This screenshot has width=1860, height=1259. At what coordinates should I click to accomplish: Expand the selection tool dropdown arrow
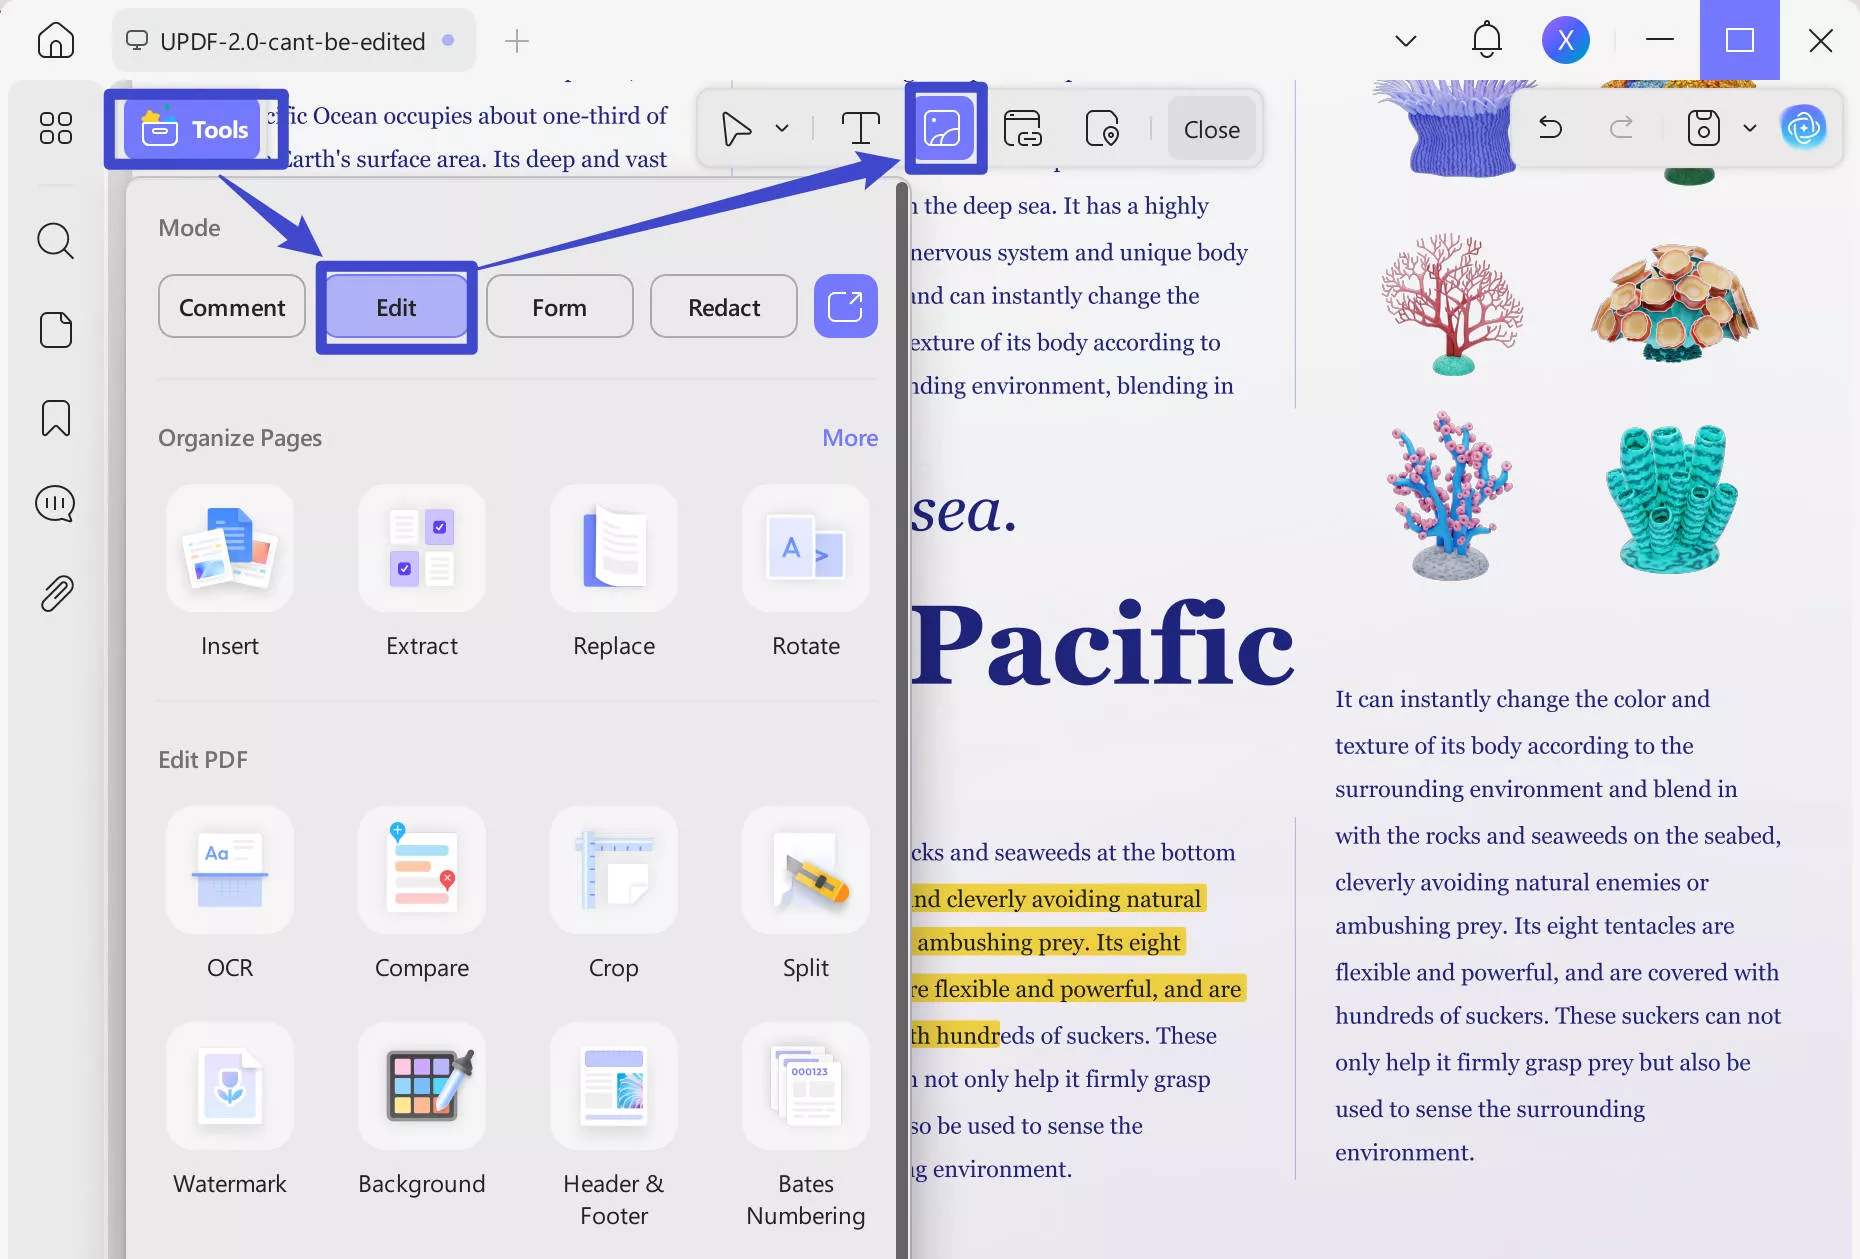pyautogui.click(x=782, y=128)
